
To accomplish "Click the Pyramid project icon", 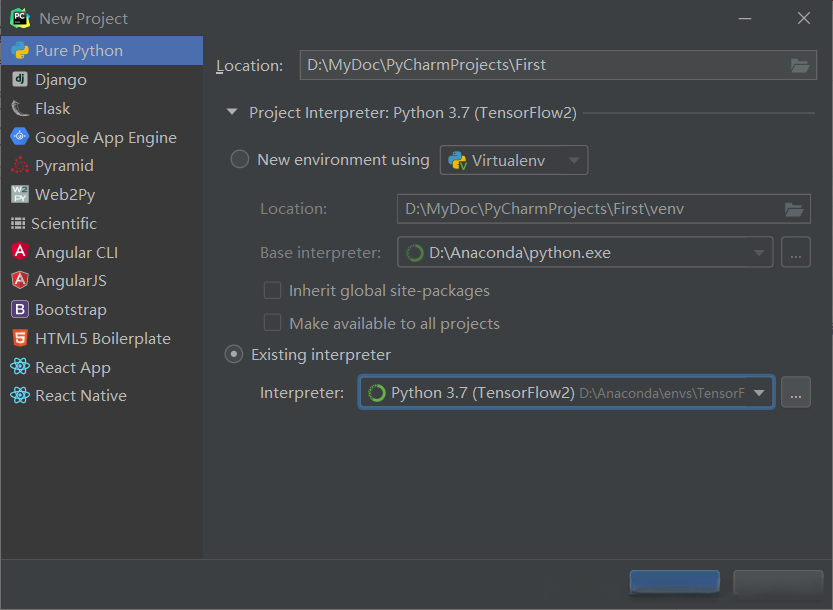I will (19, 166).
